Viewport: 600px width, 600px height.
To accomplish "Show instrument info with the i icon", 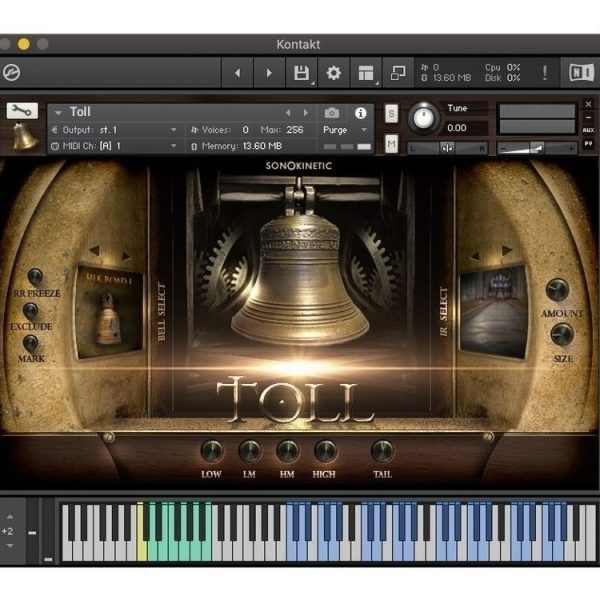I will tap(360, 113).
